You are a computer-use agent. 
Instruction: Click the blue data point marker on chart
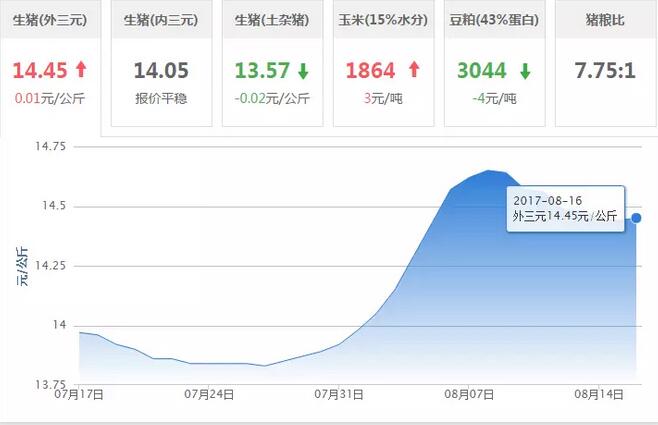tap(637, 217)
